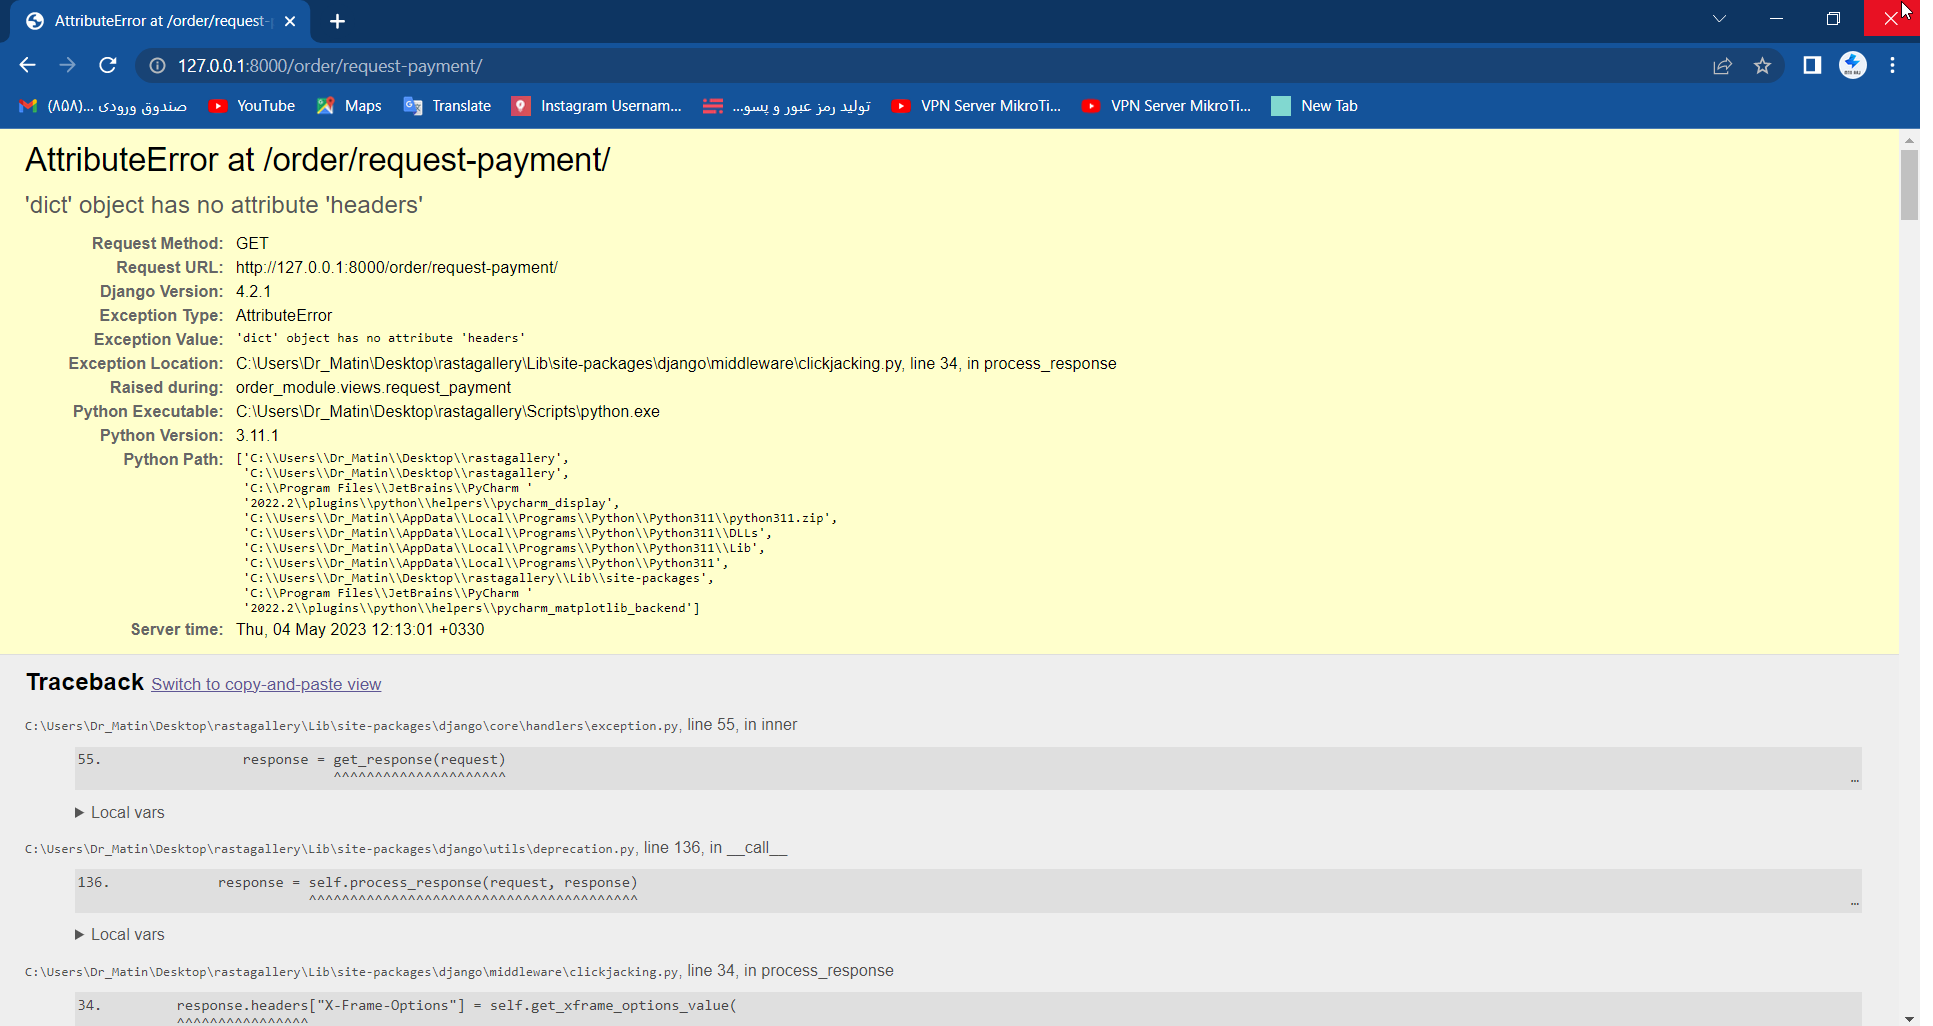
Task: Switch to copy-and-paste view
Action: [266, 684]
